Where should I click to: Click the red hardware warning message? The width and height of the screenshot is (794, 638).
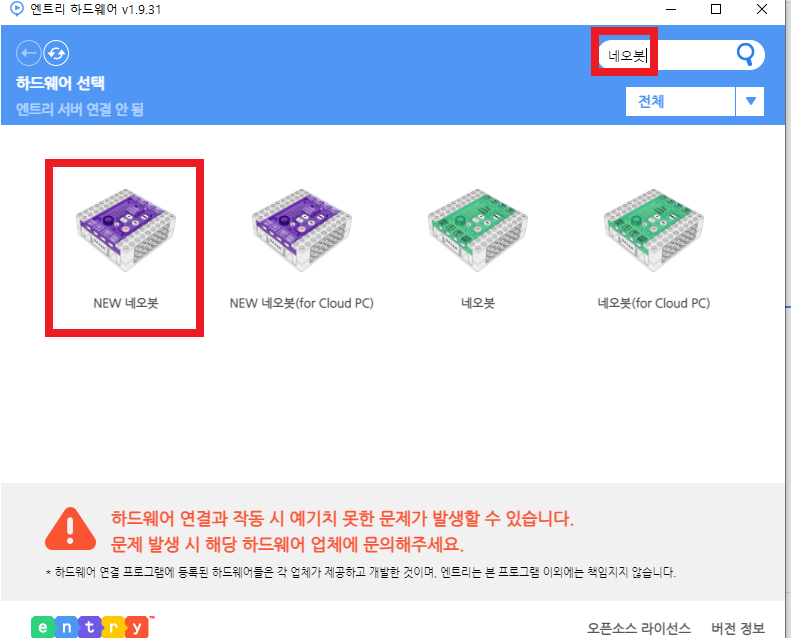[342, 531]
